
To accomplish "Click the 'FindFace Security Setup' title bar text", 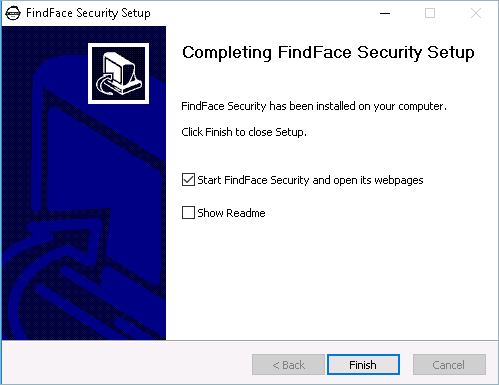I will 88,13.
